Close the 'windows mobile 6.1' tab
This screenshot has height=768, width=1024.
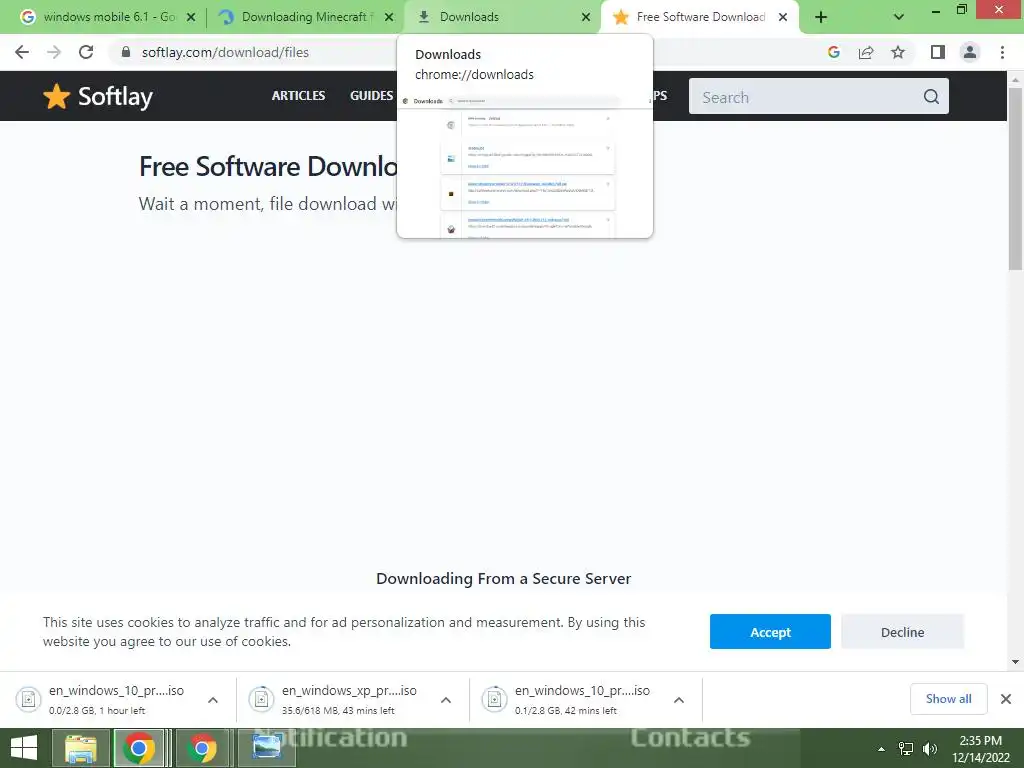(x=191, y=18)
